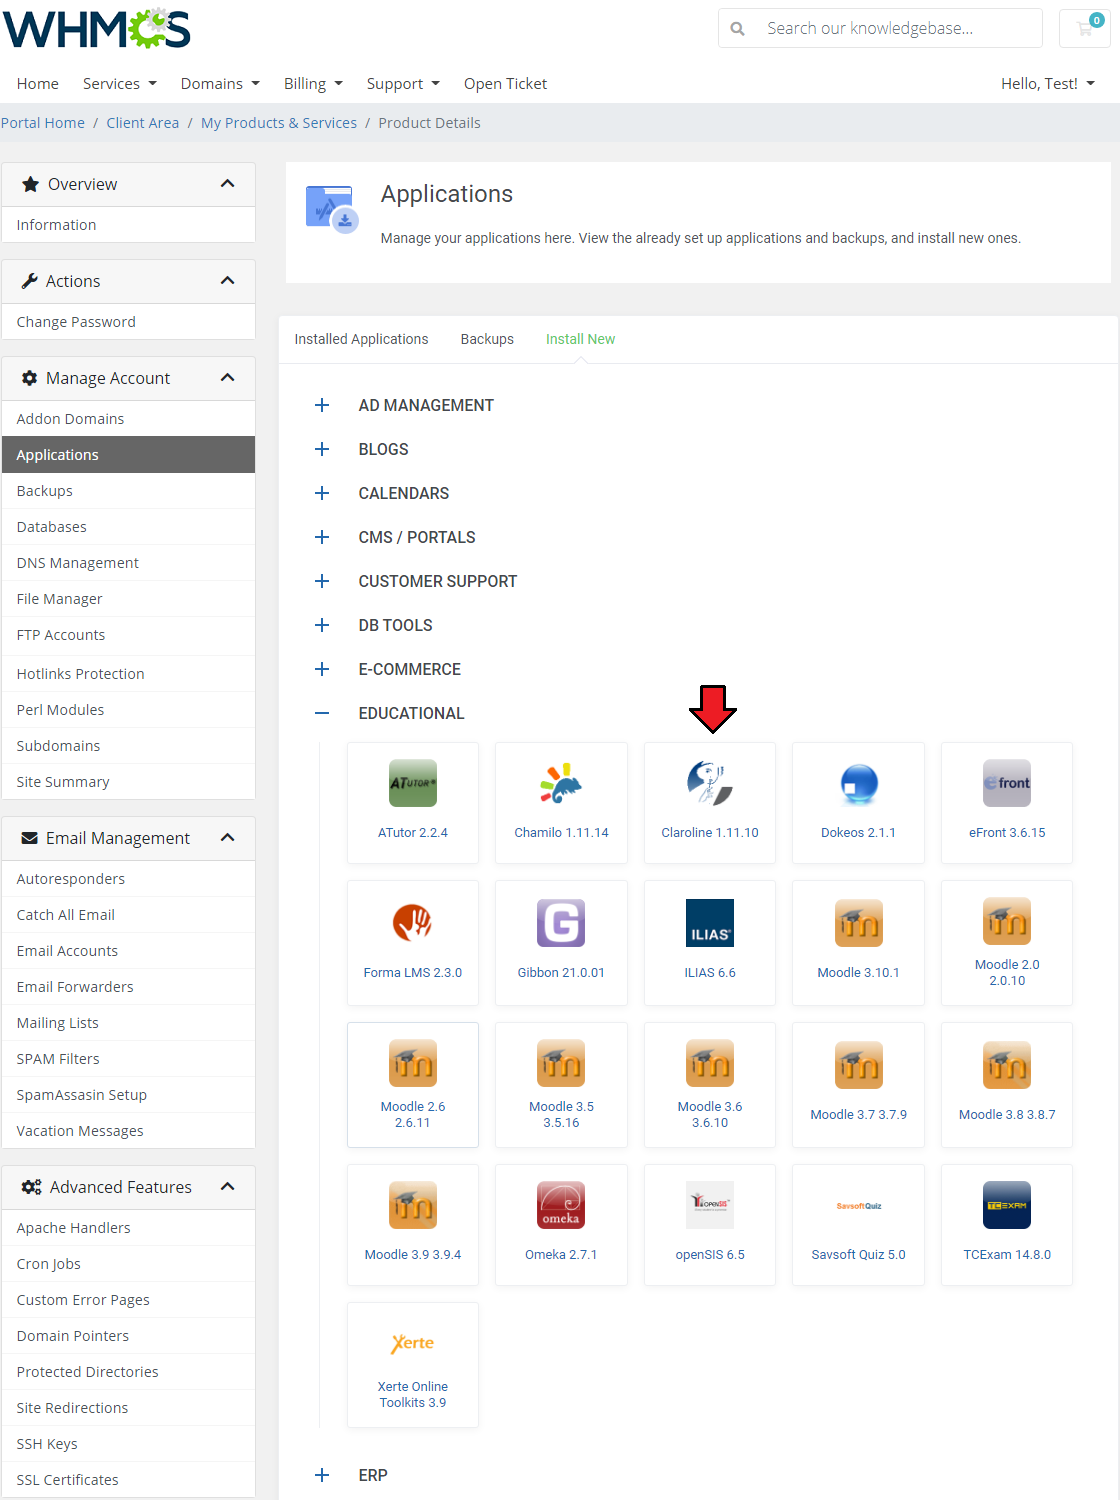Click the Moodle 2.6 2.6.11 icon
Image resolution: width=1120 pixels, height=1500 pixels.
(x=413, y=1063)
